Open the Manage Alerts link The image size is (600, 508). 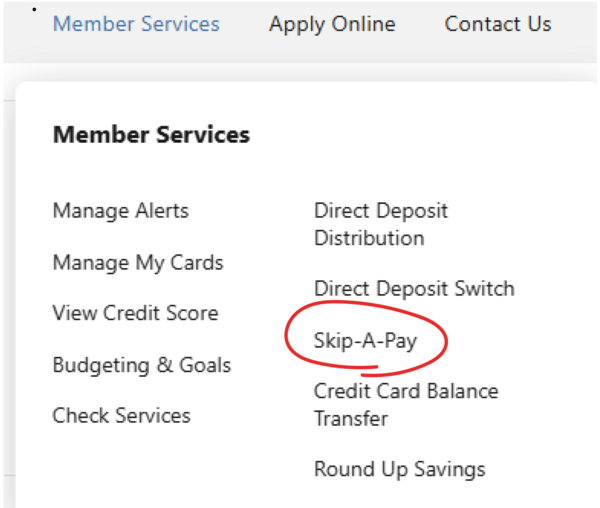(120, 211)
